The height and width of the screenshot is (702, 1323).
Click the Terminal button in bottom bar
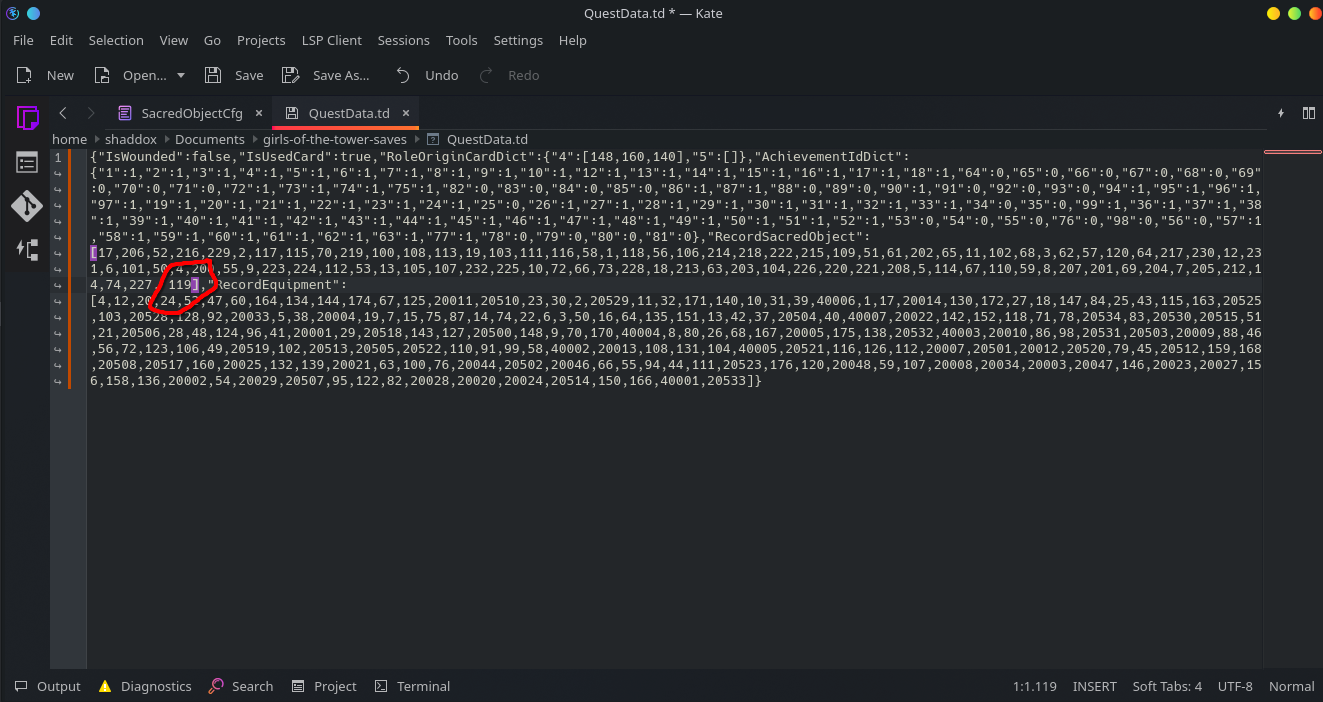[412, 686]
